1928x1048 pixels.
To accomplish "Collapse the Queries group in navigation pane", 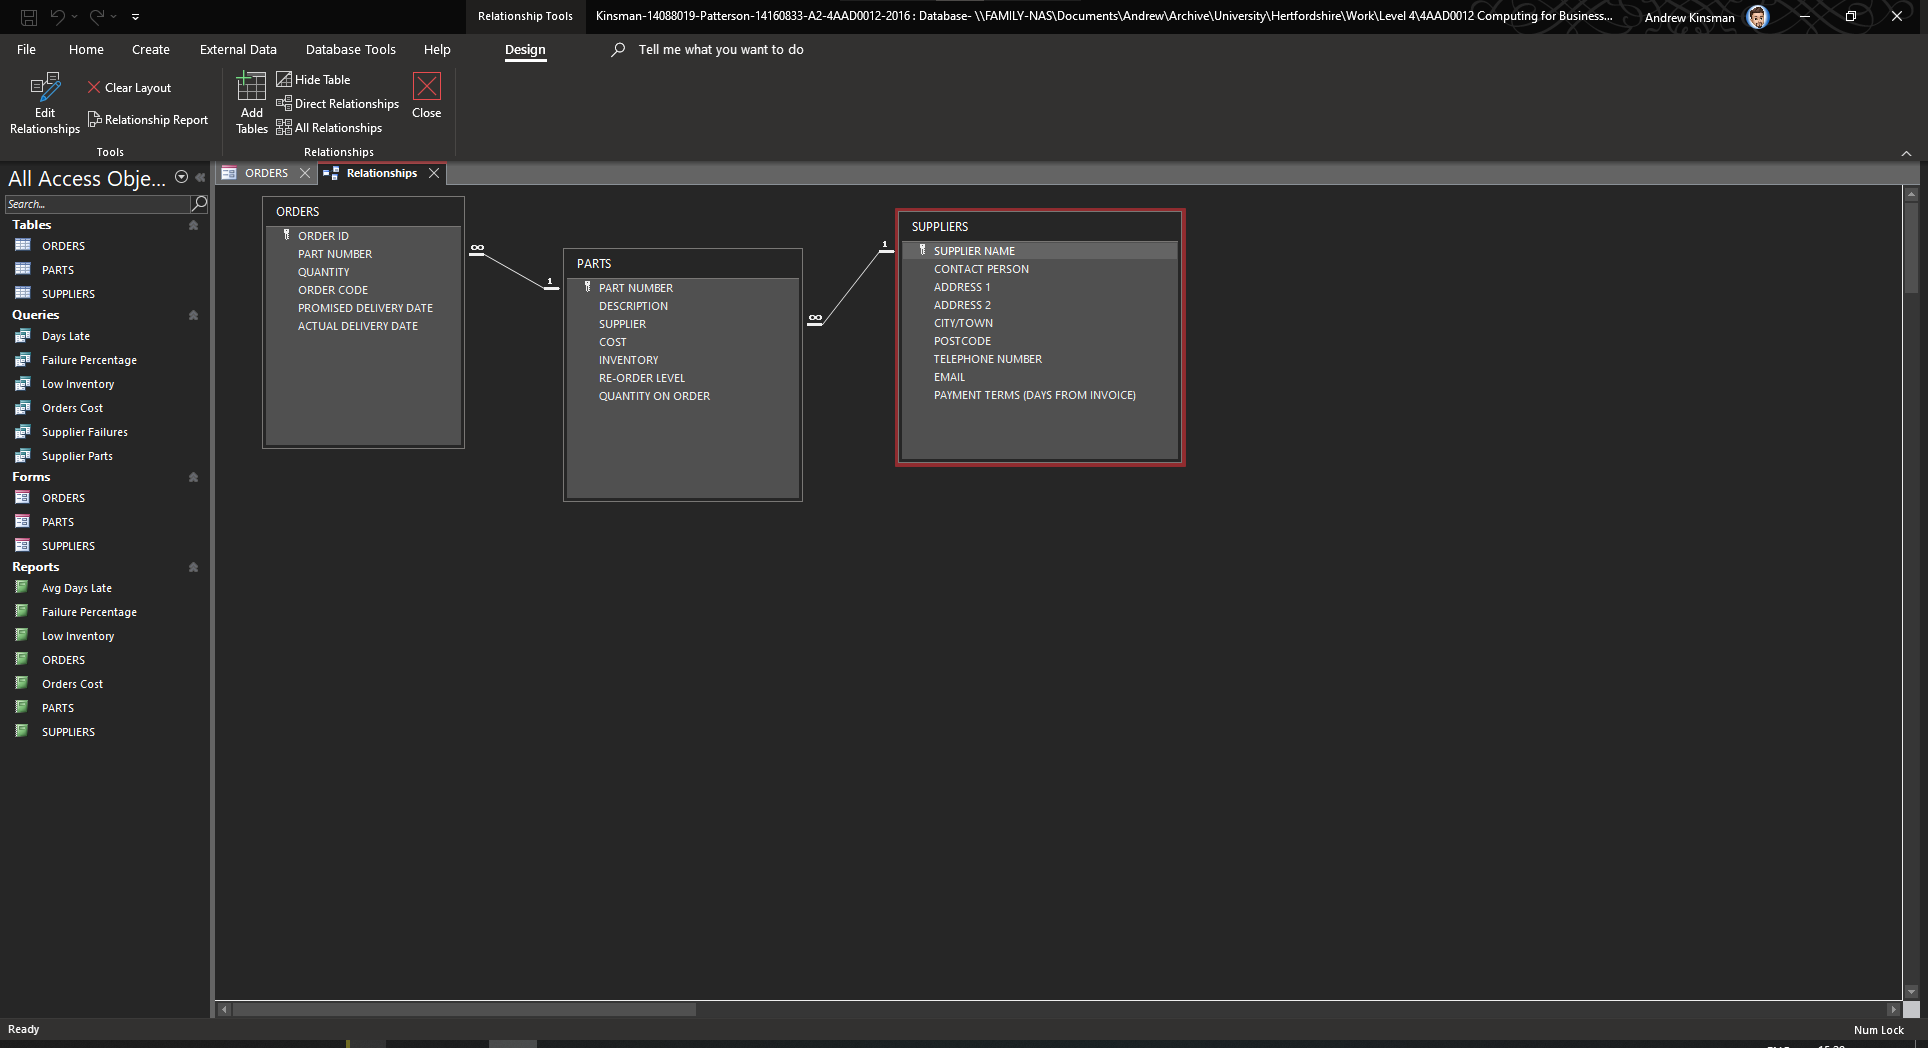I will [193, 315].
